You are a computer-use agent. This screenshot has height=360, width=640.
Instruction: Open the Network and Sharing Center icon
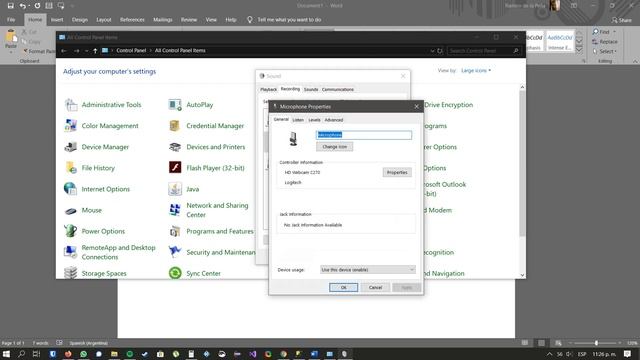(175, 210)
